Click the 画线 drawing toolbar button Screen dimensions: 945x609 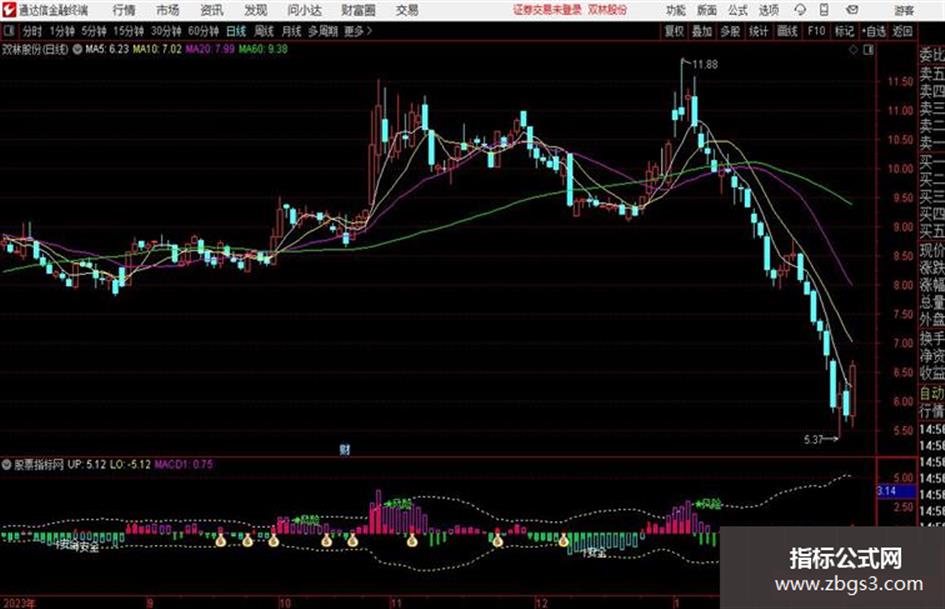tap(787, 31)
